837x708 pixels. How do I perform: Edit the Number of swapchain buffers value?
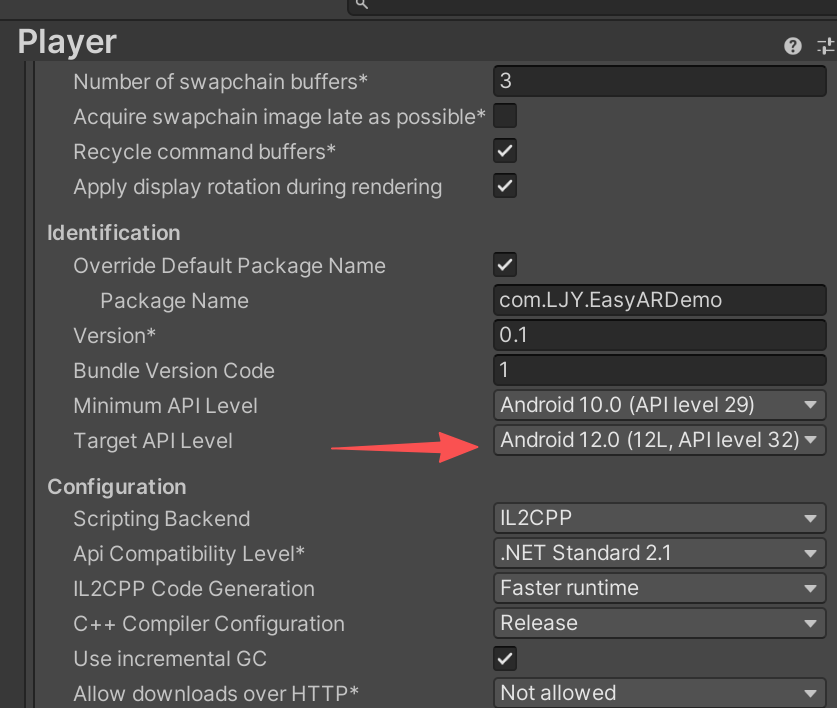(659, 81)
